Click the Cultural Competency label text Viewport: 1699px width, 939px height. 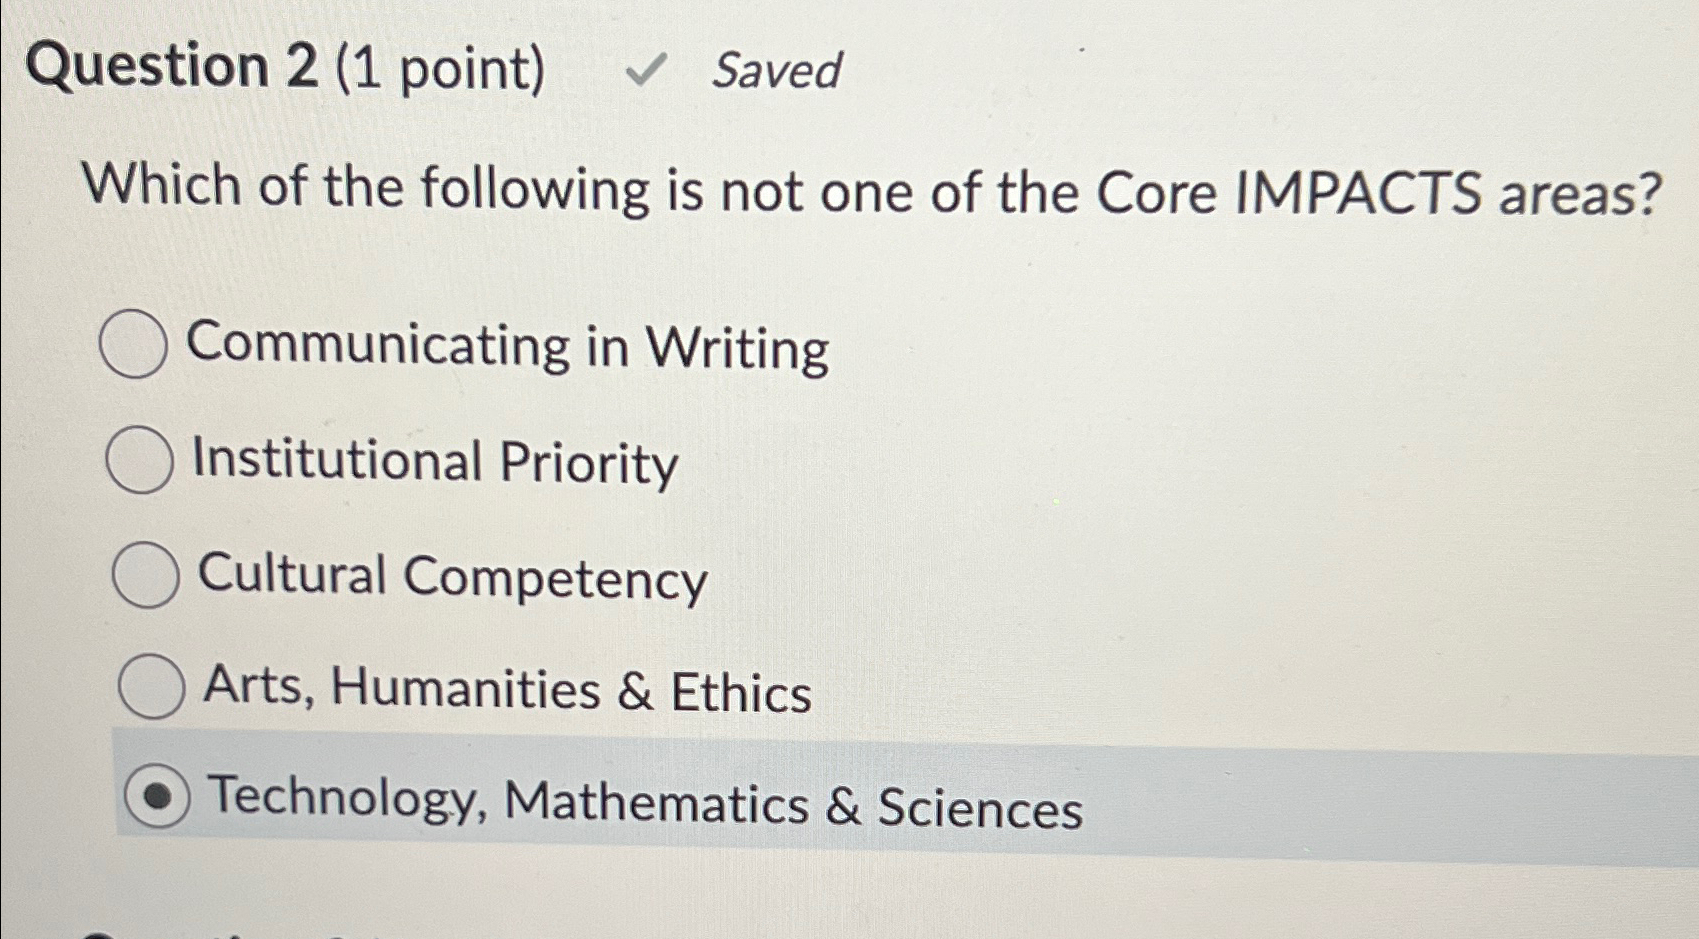(x=450, y=578)
